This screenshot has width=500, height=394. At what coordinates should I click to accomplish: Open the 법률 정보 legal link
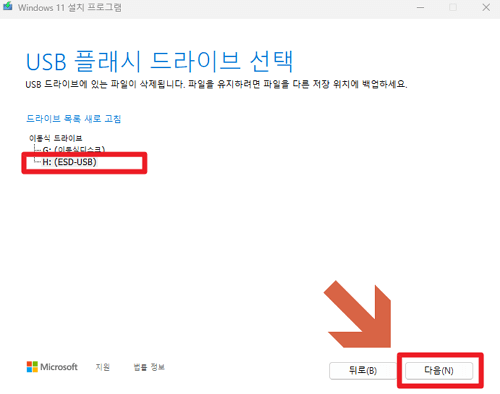pos(149,367)
